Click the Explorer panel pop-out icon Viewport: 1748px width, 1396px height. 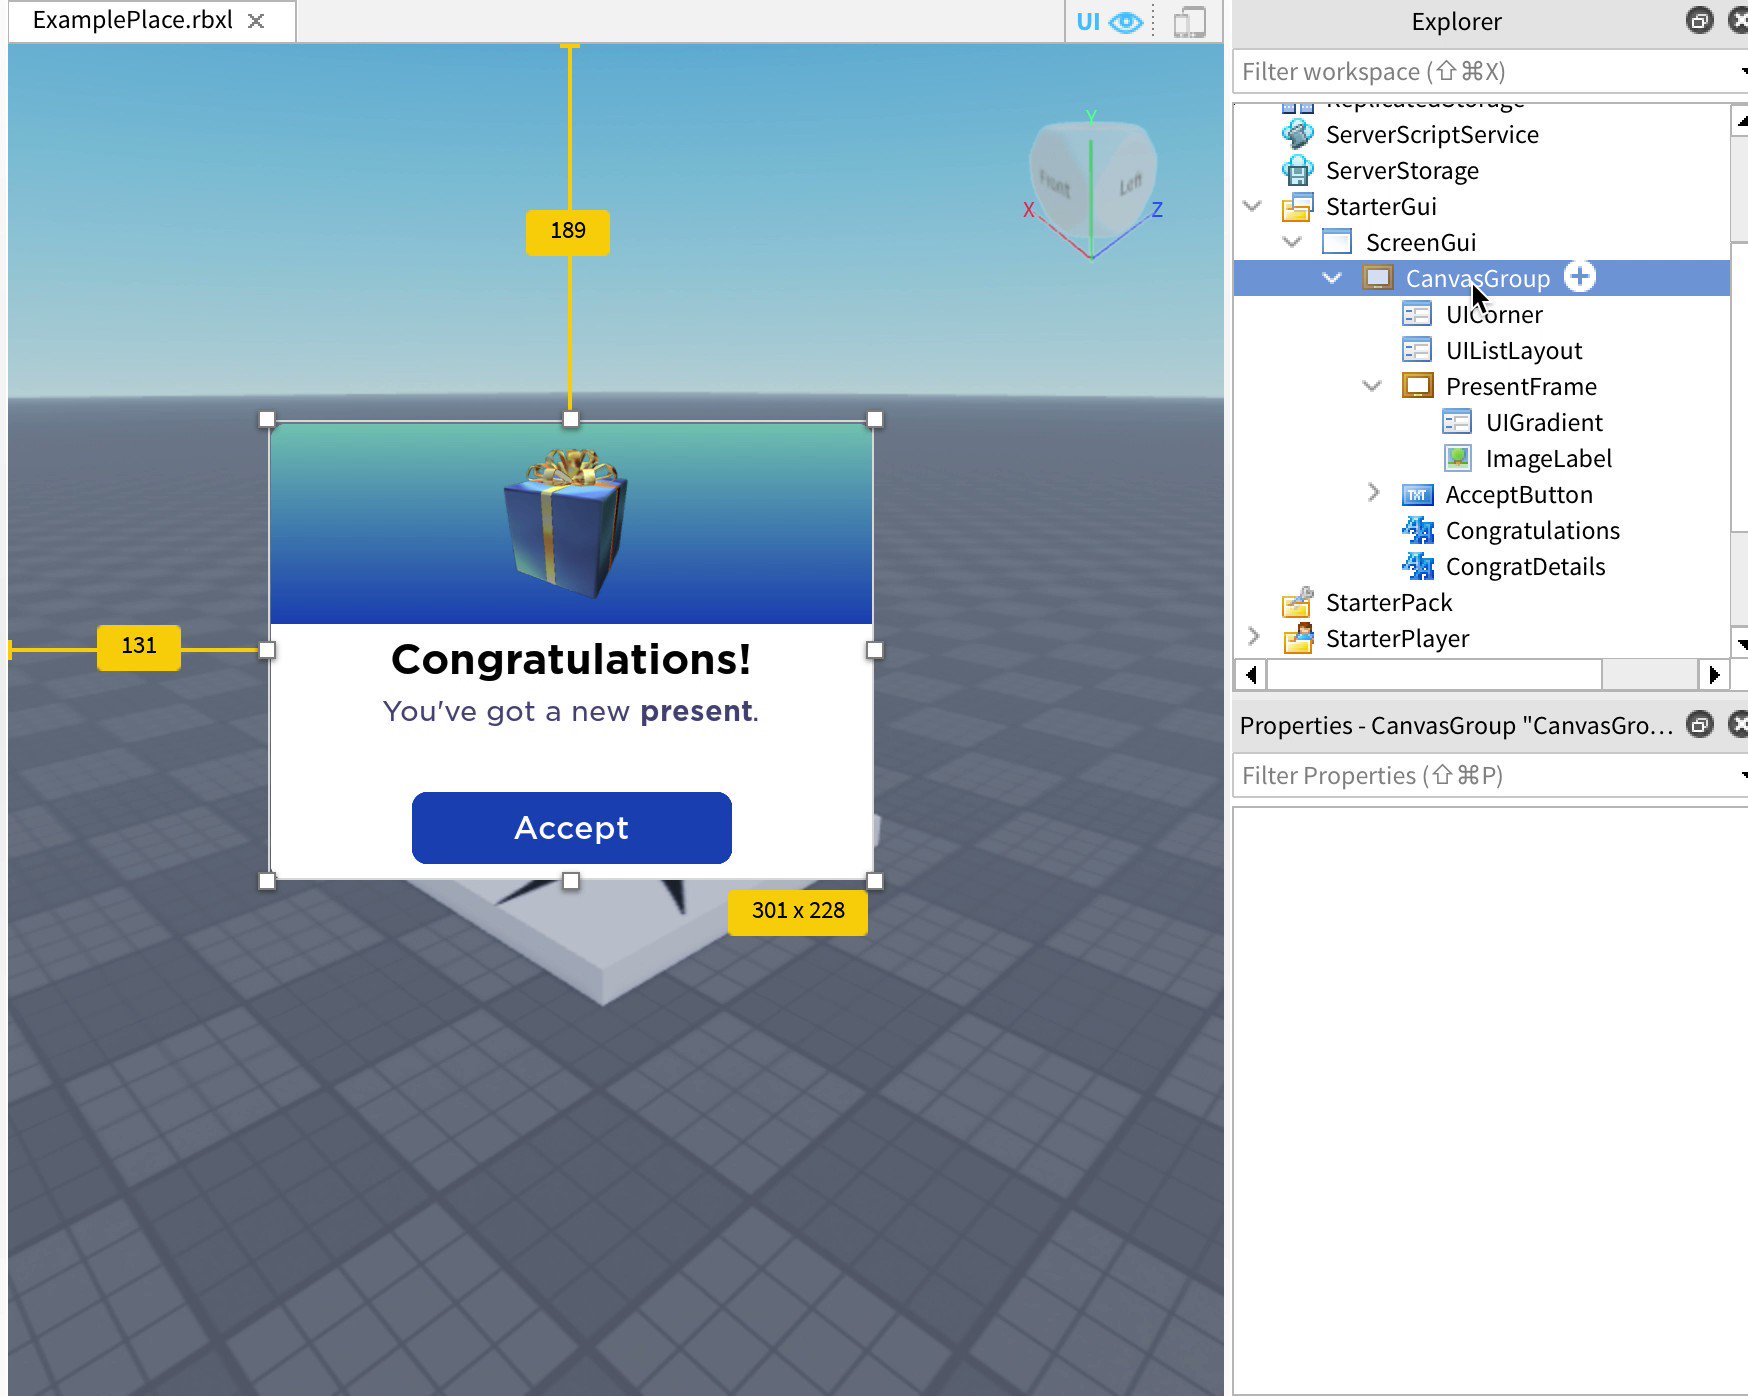point(1698,20)
